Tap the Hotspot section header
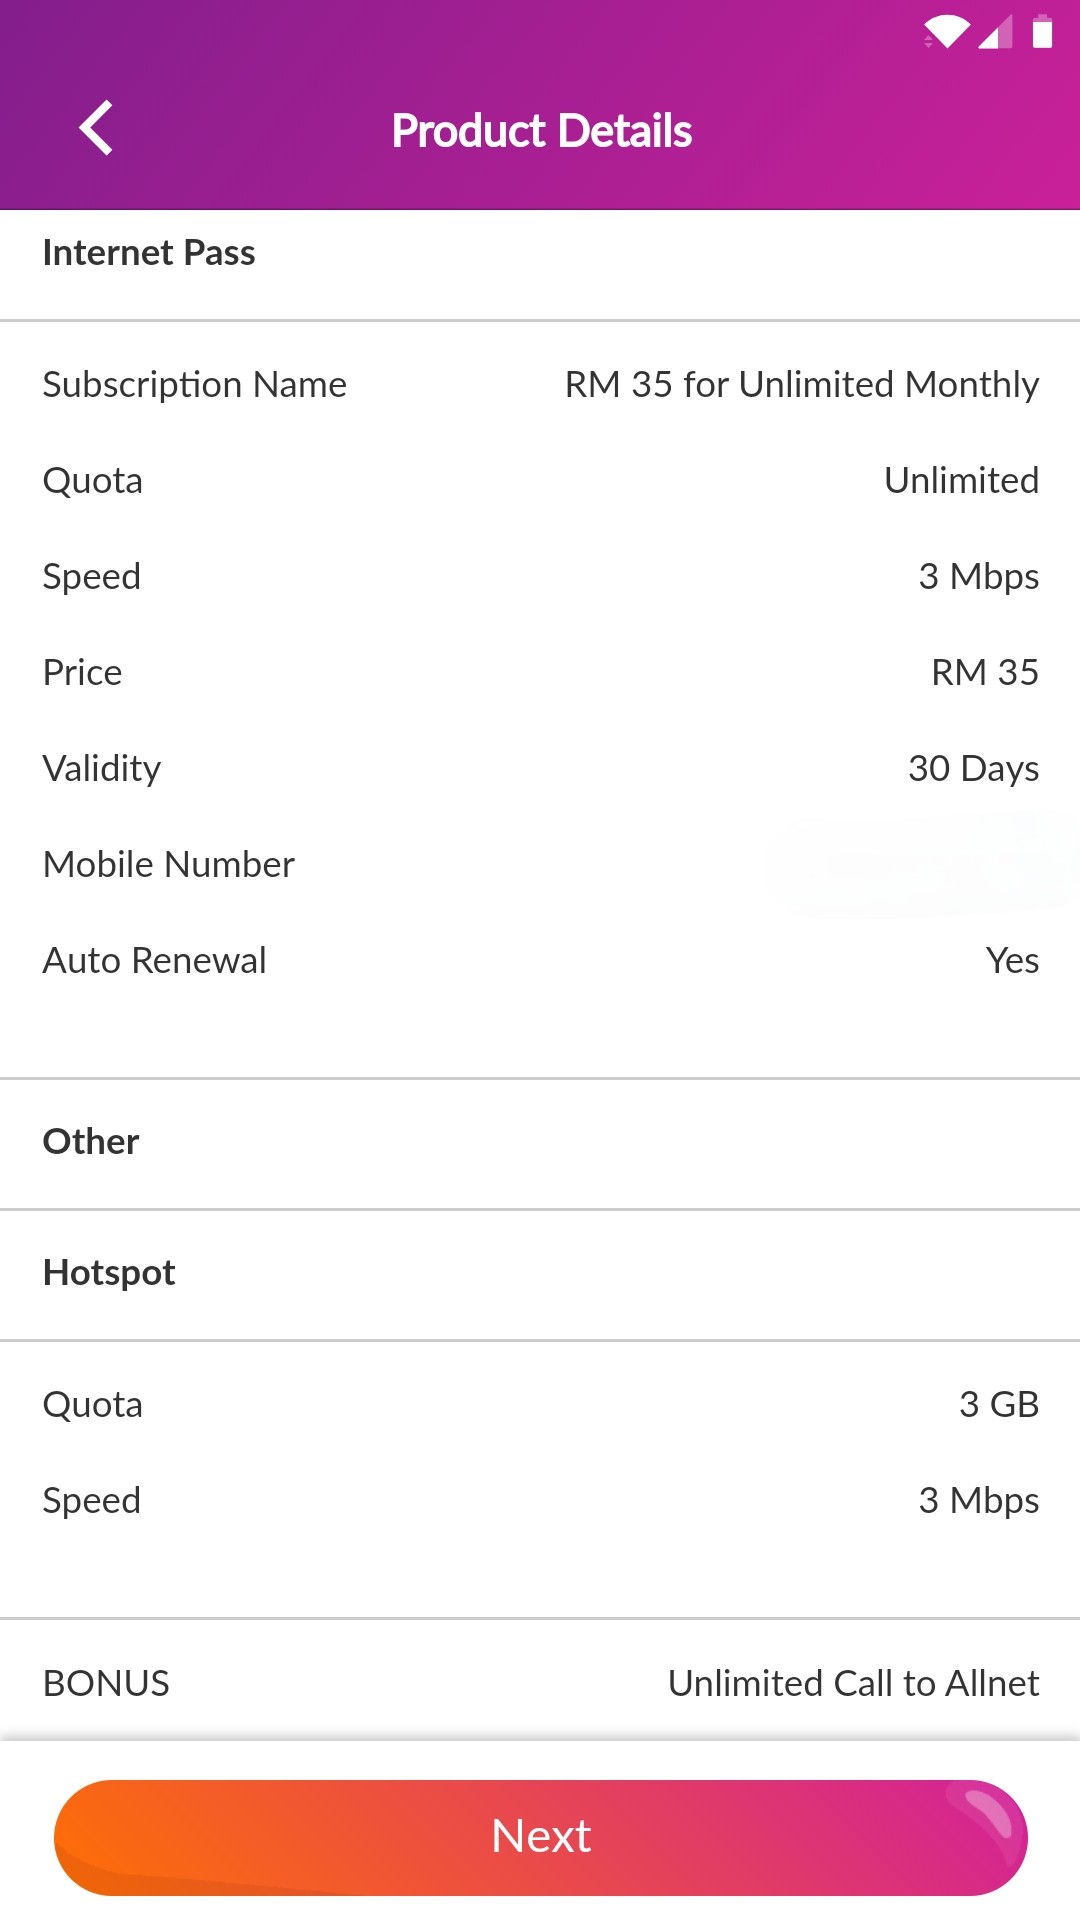Viewport: 1080px width, 1920px height. coord(109,1272)
